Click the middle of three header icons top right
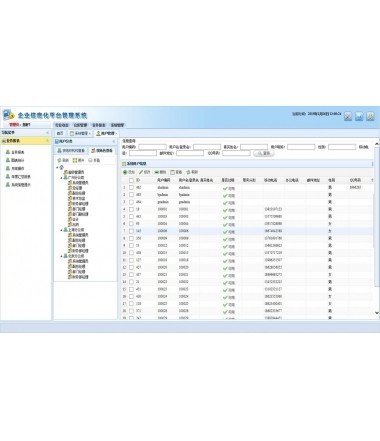Viewport: 380px width, 441px height. (x=359, y=116)
